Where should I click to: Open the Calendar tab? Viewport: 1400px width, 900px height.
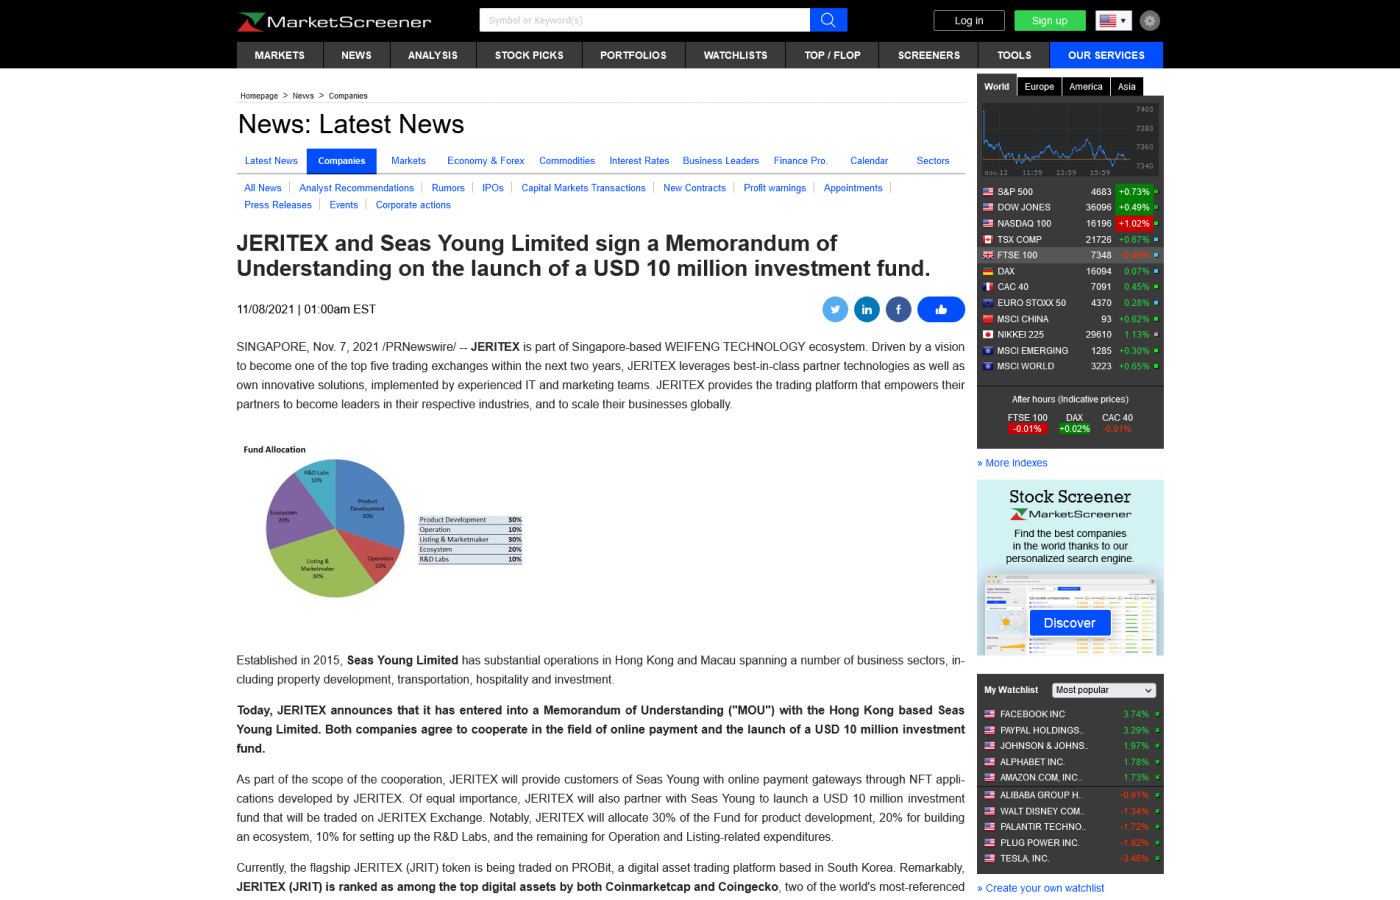pos(869,161)
